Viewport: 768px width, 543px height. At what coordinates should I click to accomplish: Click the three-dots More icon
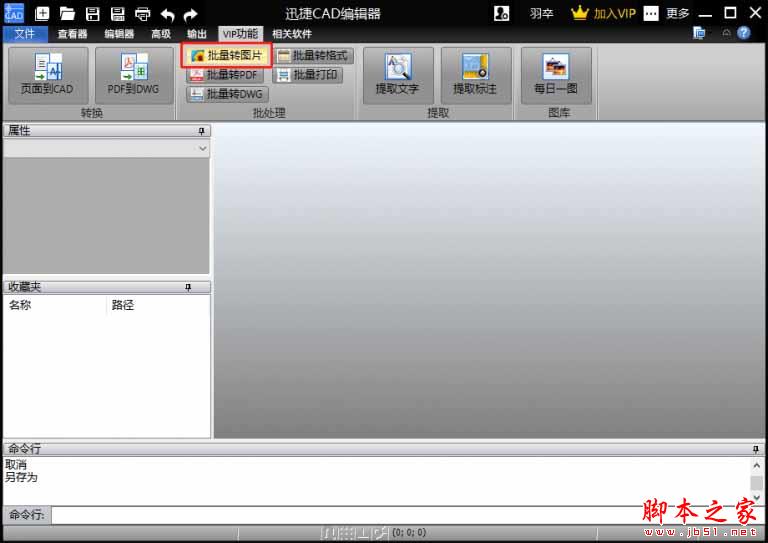[651, 14]
